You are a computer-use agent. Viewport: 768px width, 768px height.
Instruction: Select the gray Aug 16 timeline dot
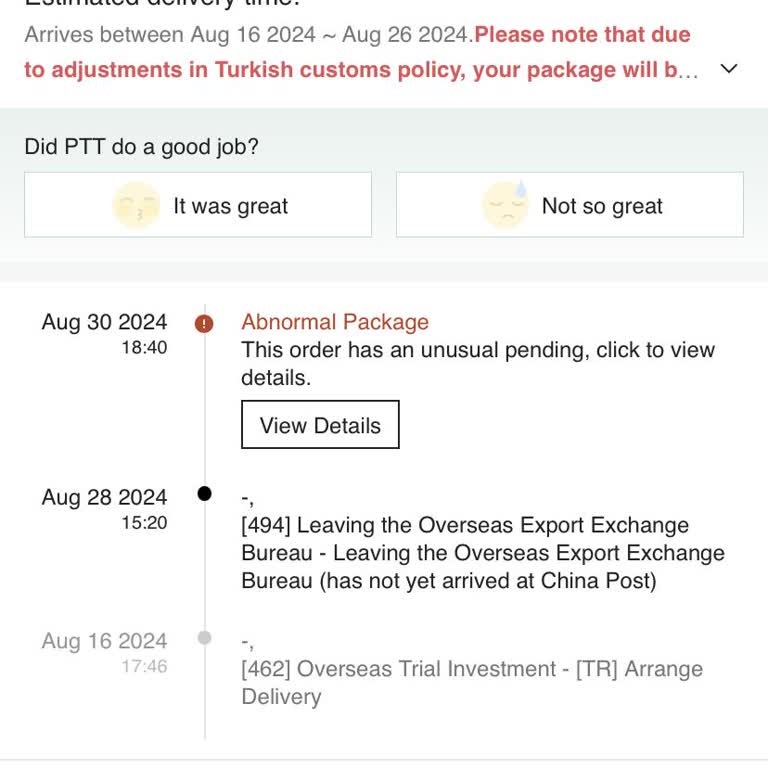pyautogui.click(x=205, y=637)
